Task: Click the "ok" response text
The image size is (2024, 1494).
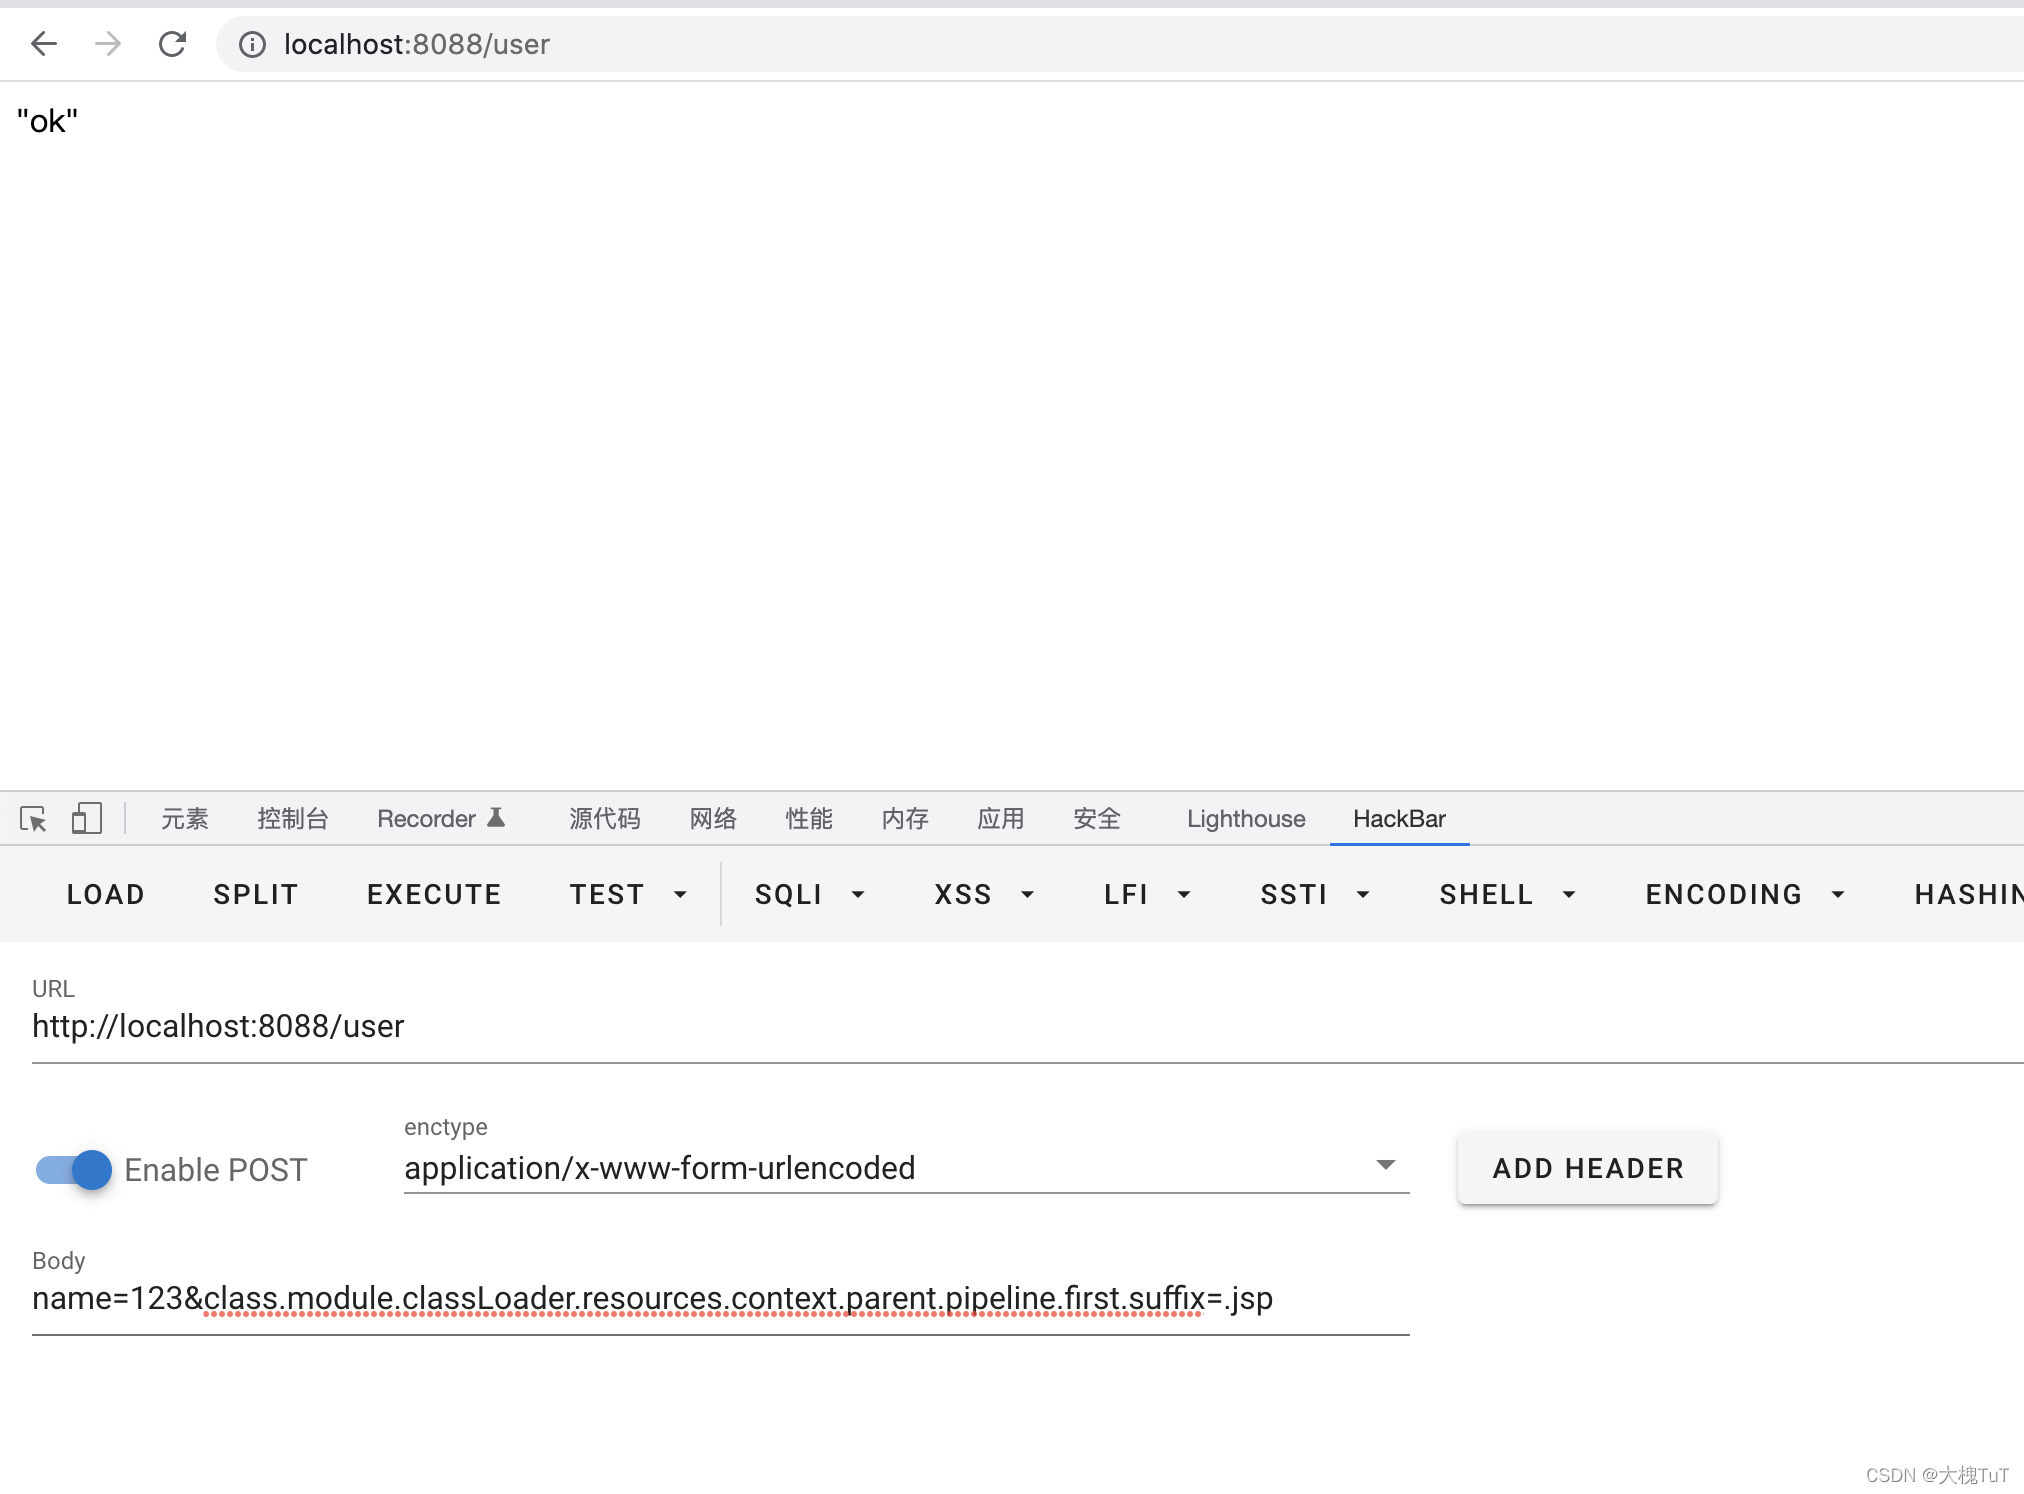Action: tap(47, 121)
